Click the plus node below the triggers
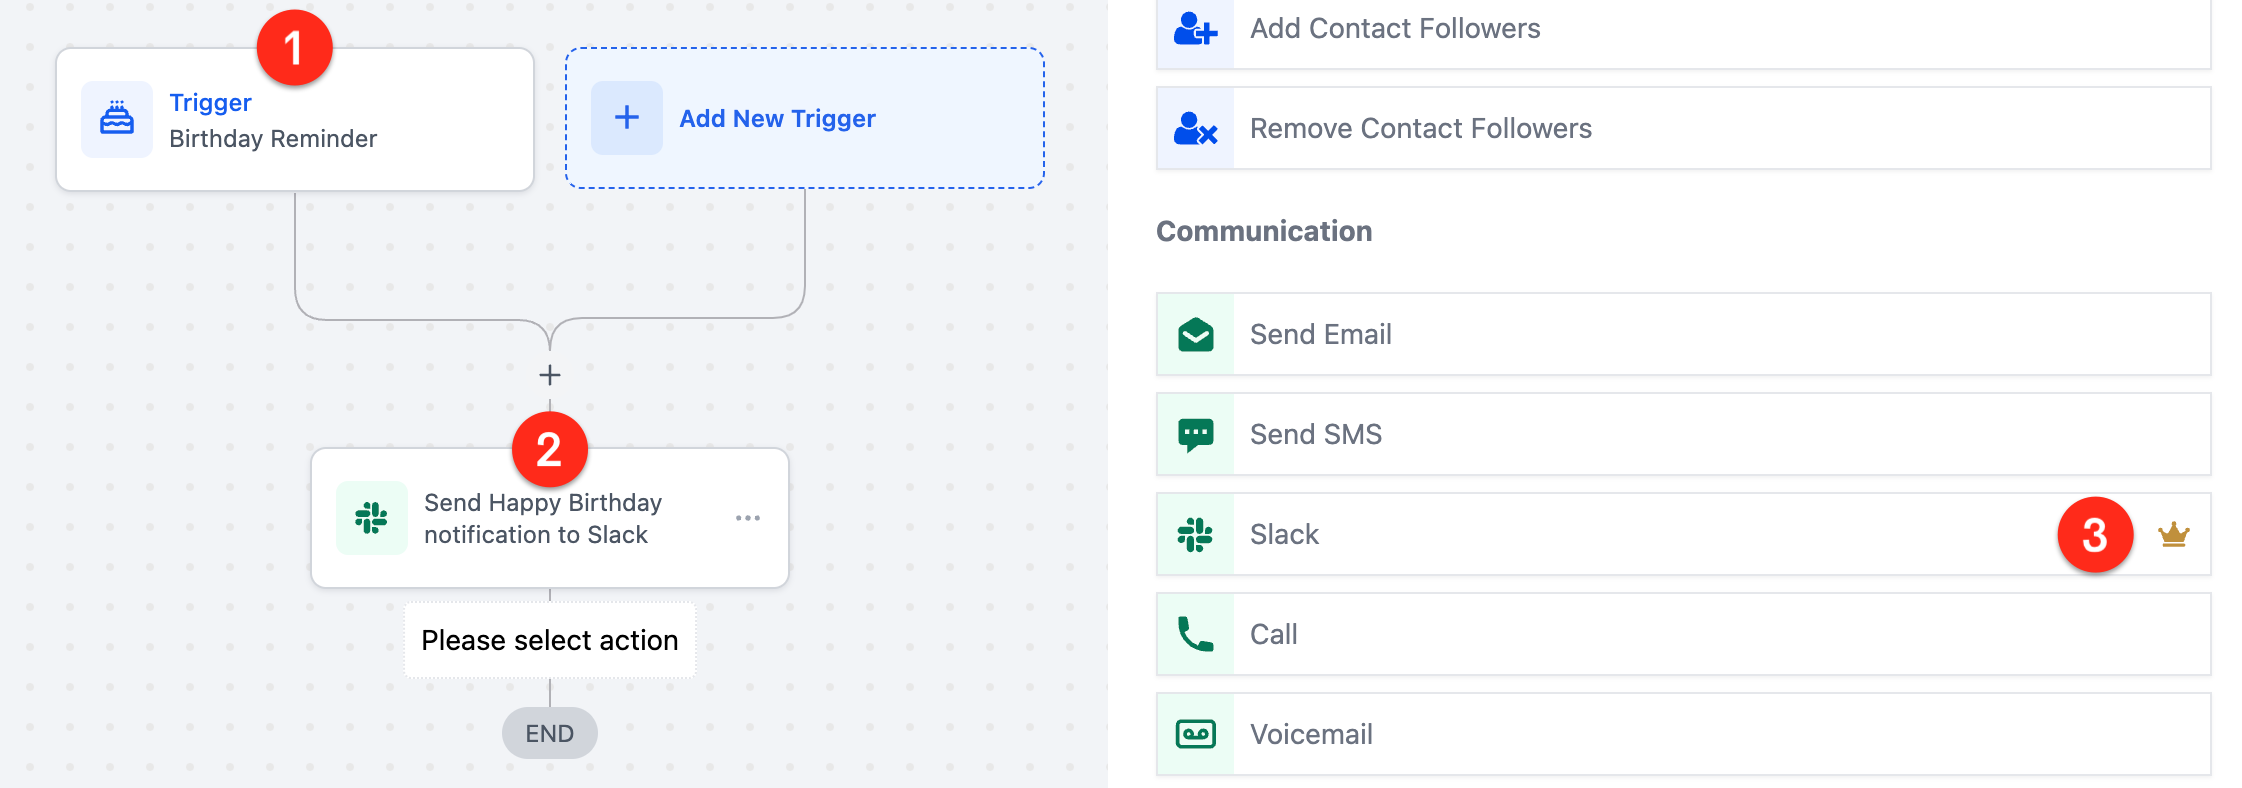 tap(549, 374)
